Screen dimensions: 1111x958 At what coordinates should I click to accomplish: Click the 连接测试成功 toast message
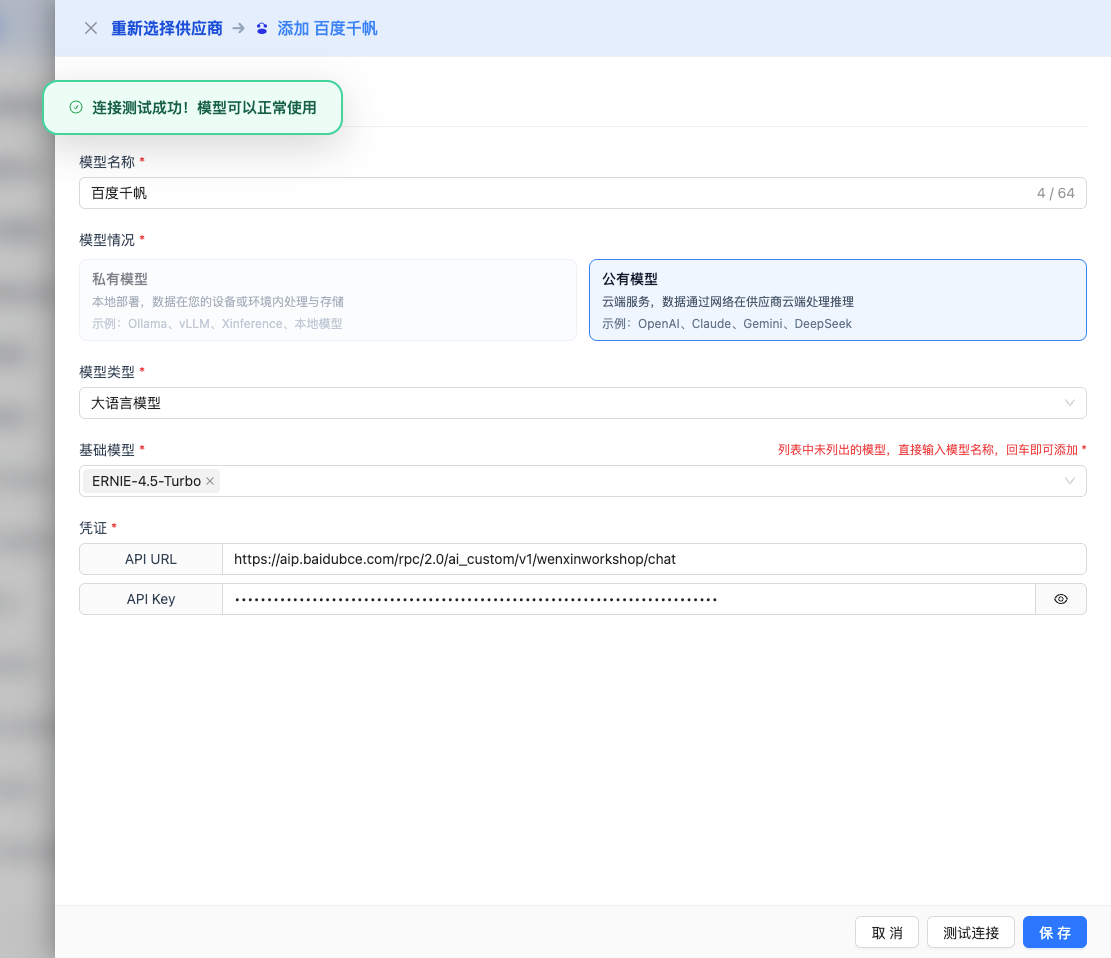[204, 107]
